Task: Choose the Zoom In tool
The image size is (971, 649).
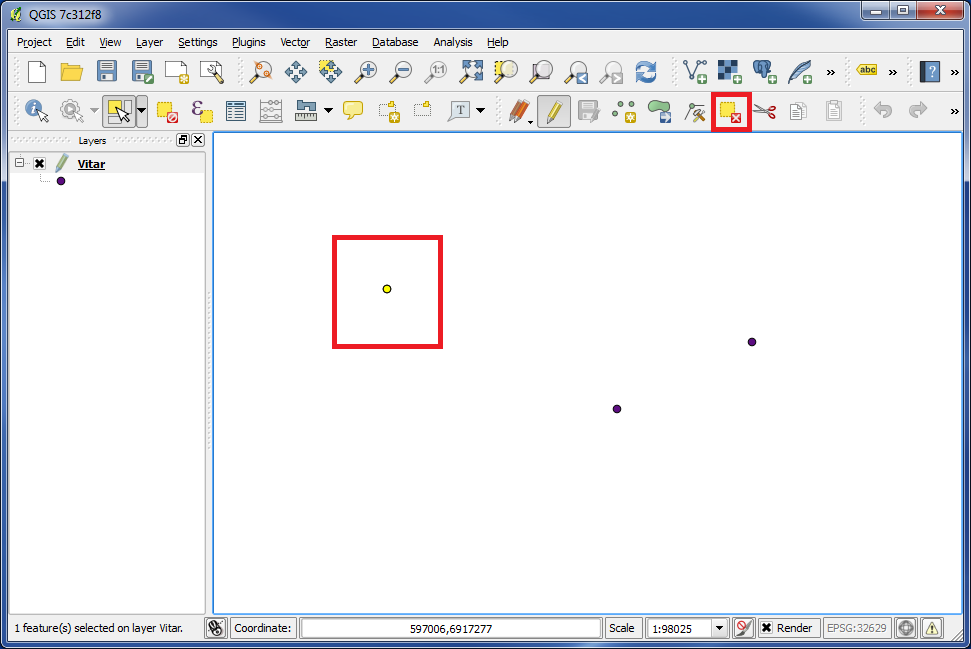Action: pyautogui.click(x=365, y=72)
